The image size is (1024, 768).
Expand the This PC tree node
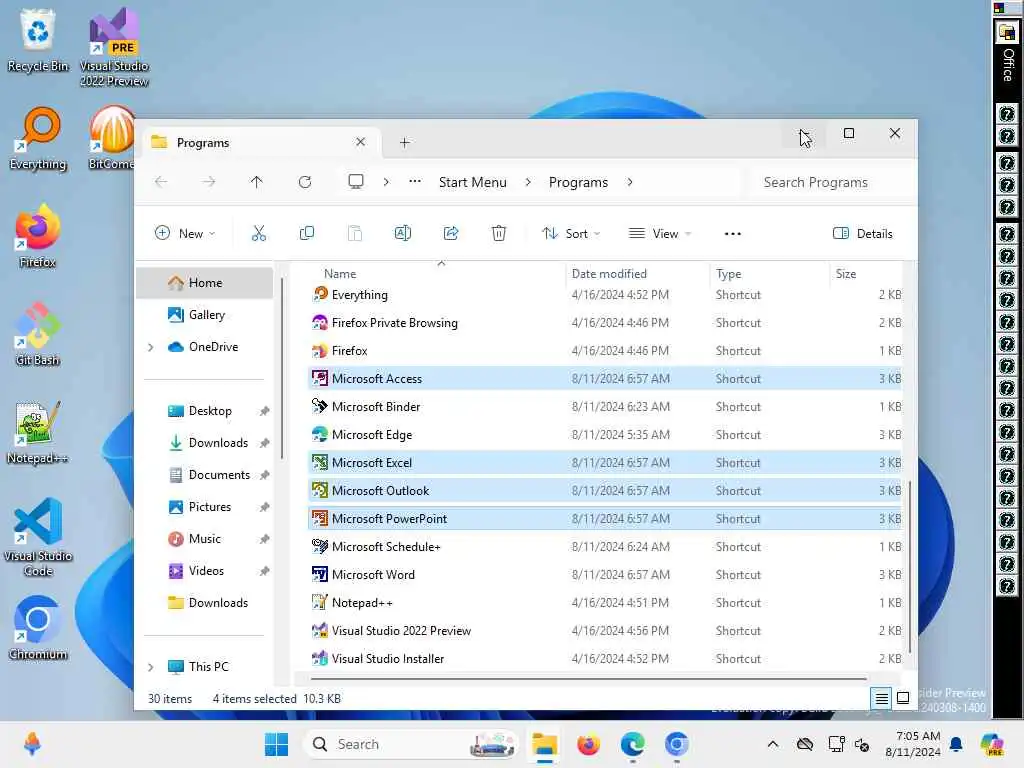[x=151, y=667]
